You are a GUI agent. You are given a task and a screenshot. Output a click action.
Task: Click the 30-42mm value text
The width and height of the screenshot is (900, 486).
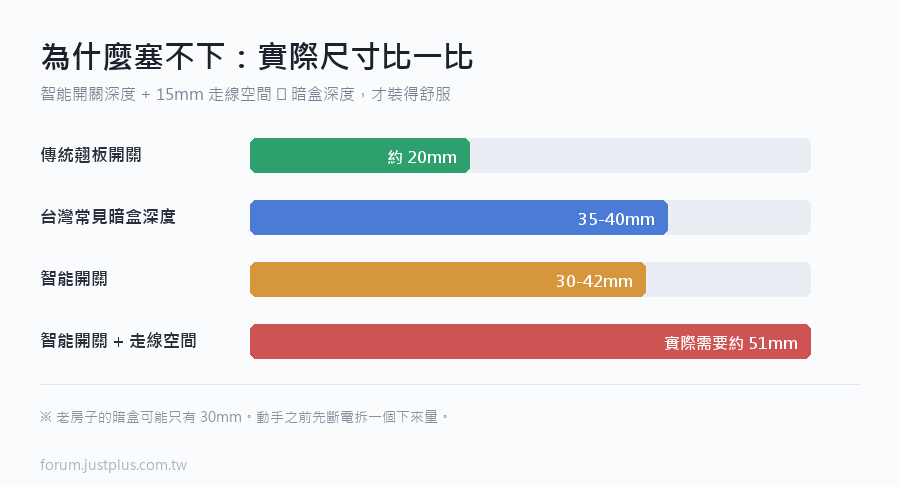(x=594, y=281)
